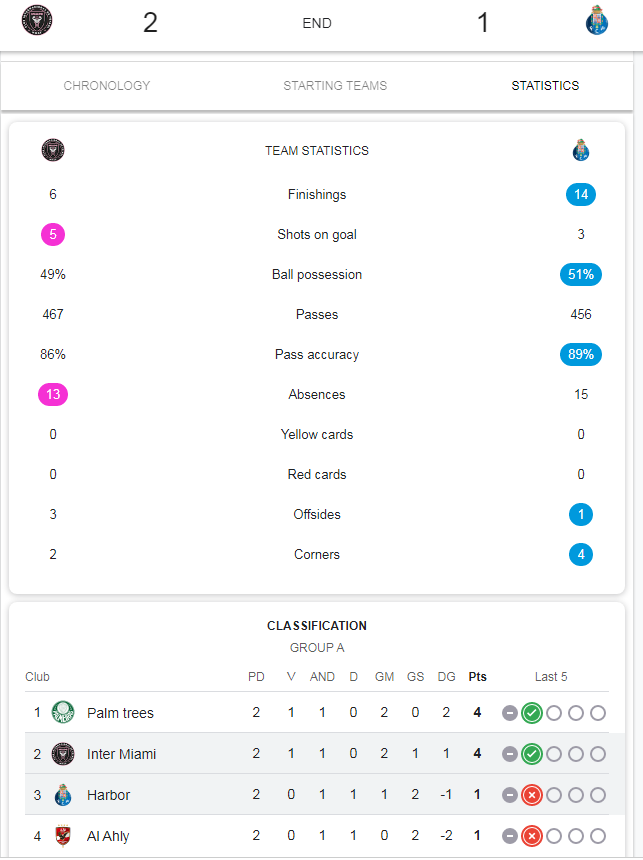Open Inter Miami team link
643x860 pixels.
coord(121,754)
